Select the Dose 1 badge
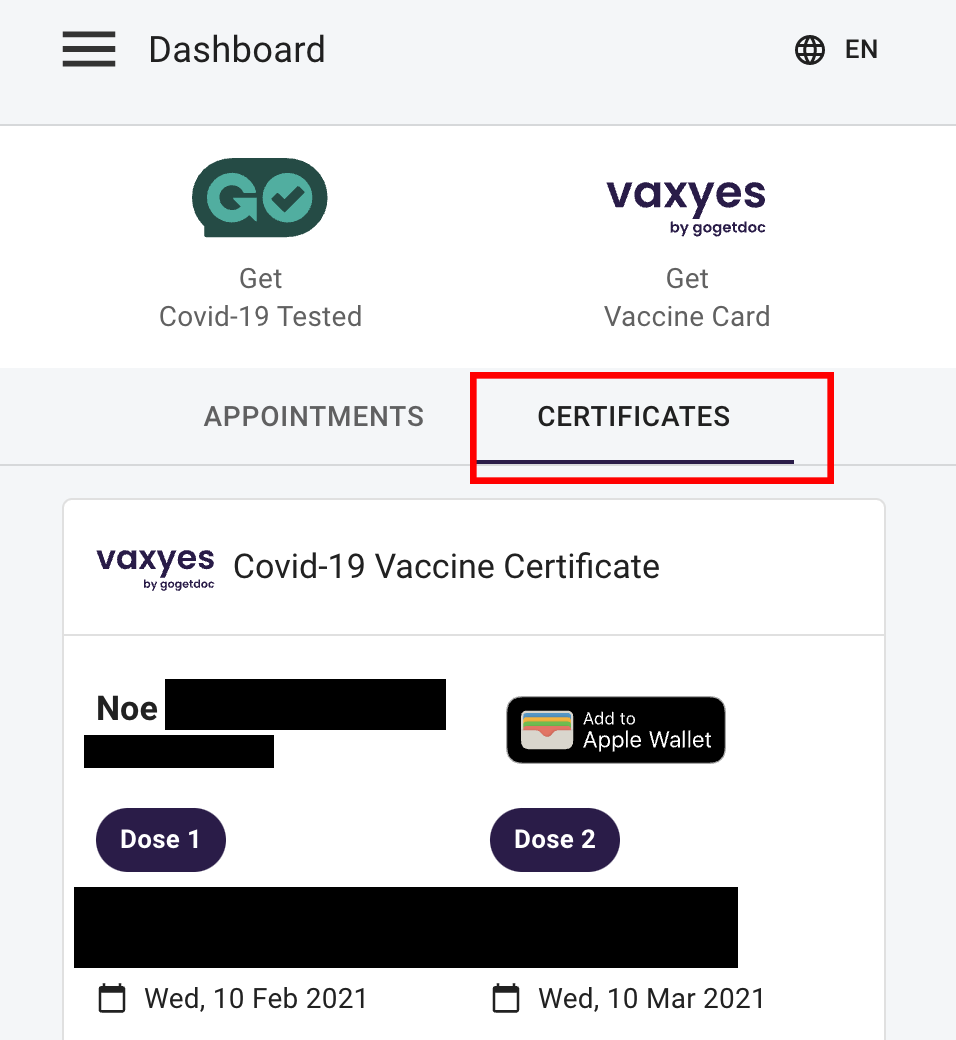 [x=160, y=839]
